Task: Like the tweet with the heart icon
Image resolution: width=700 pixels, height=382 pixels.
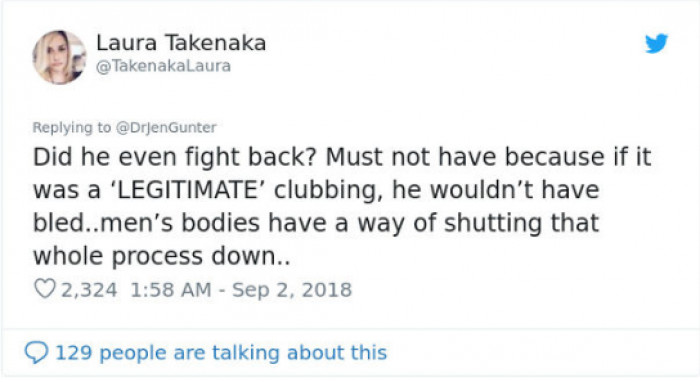Action: point(45,289)
